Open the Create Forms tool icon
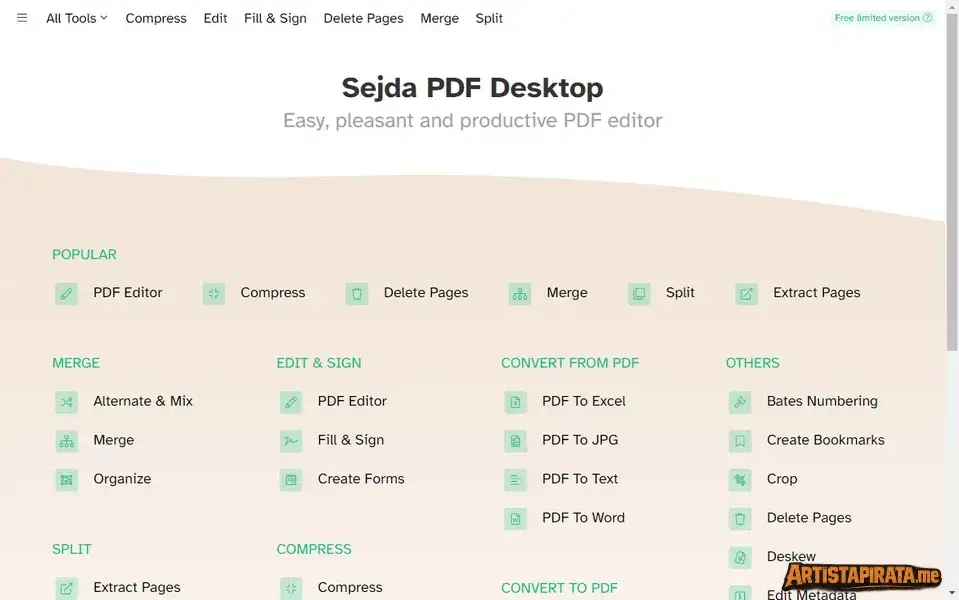The width and height of the screenshot is (959, 600). point(290,479)
